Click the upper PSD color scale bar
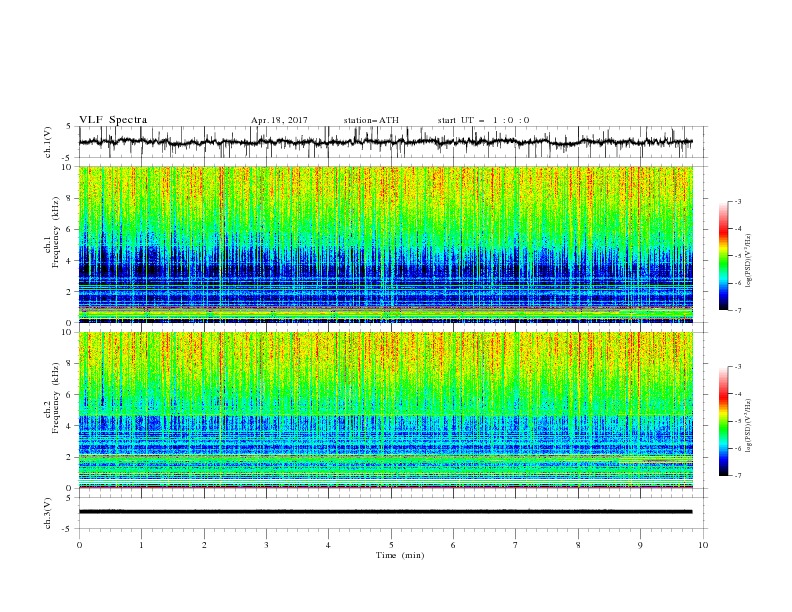 click(x=724, y=256)
